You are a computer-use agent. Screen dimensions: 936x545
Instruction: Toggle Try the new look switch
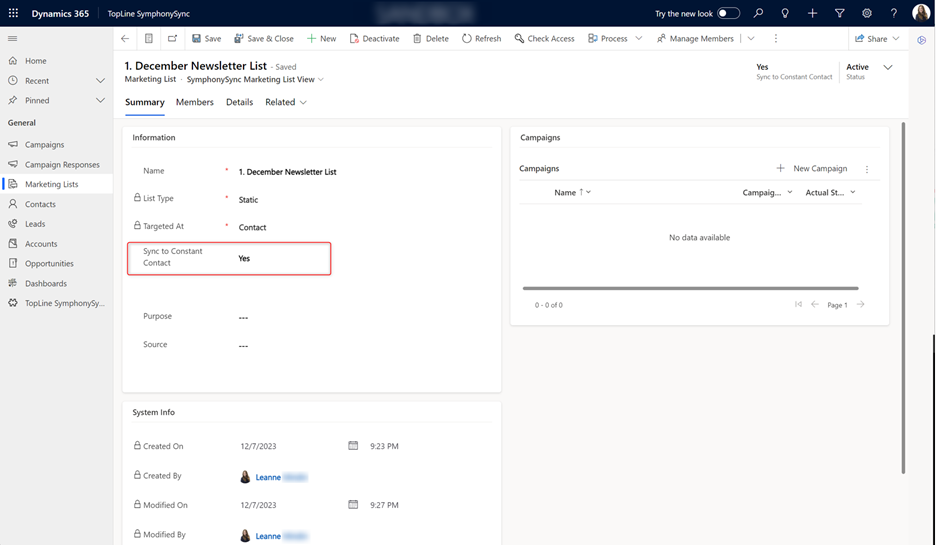pos(728,13)
